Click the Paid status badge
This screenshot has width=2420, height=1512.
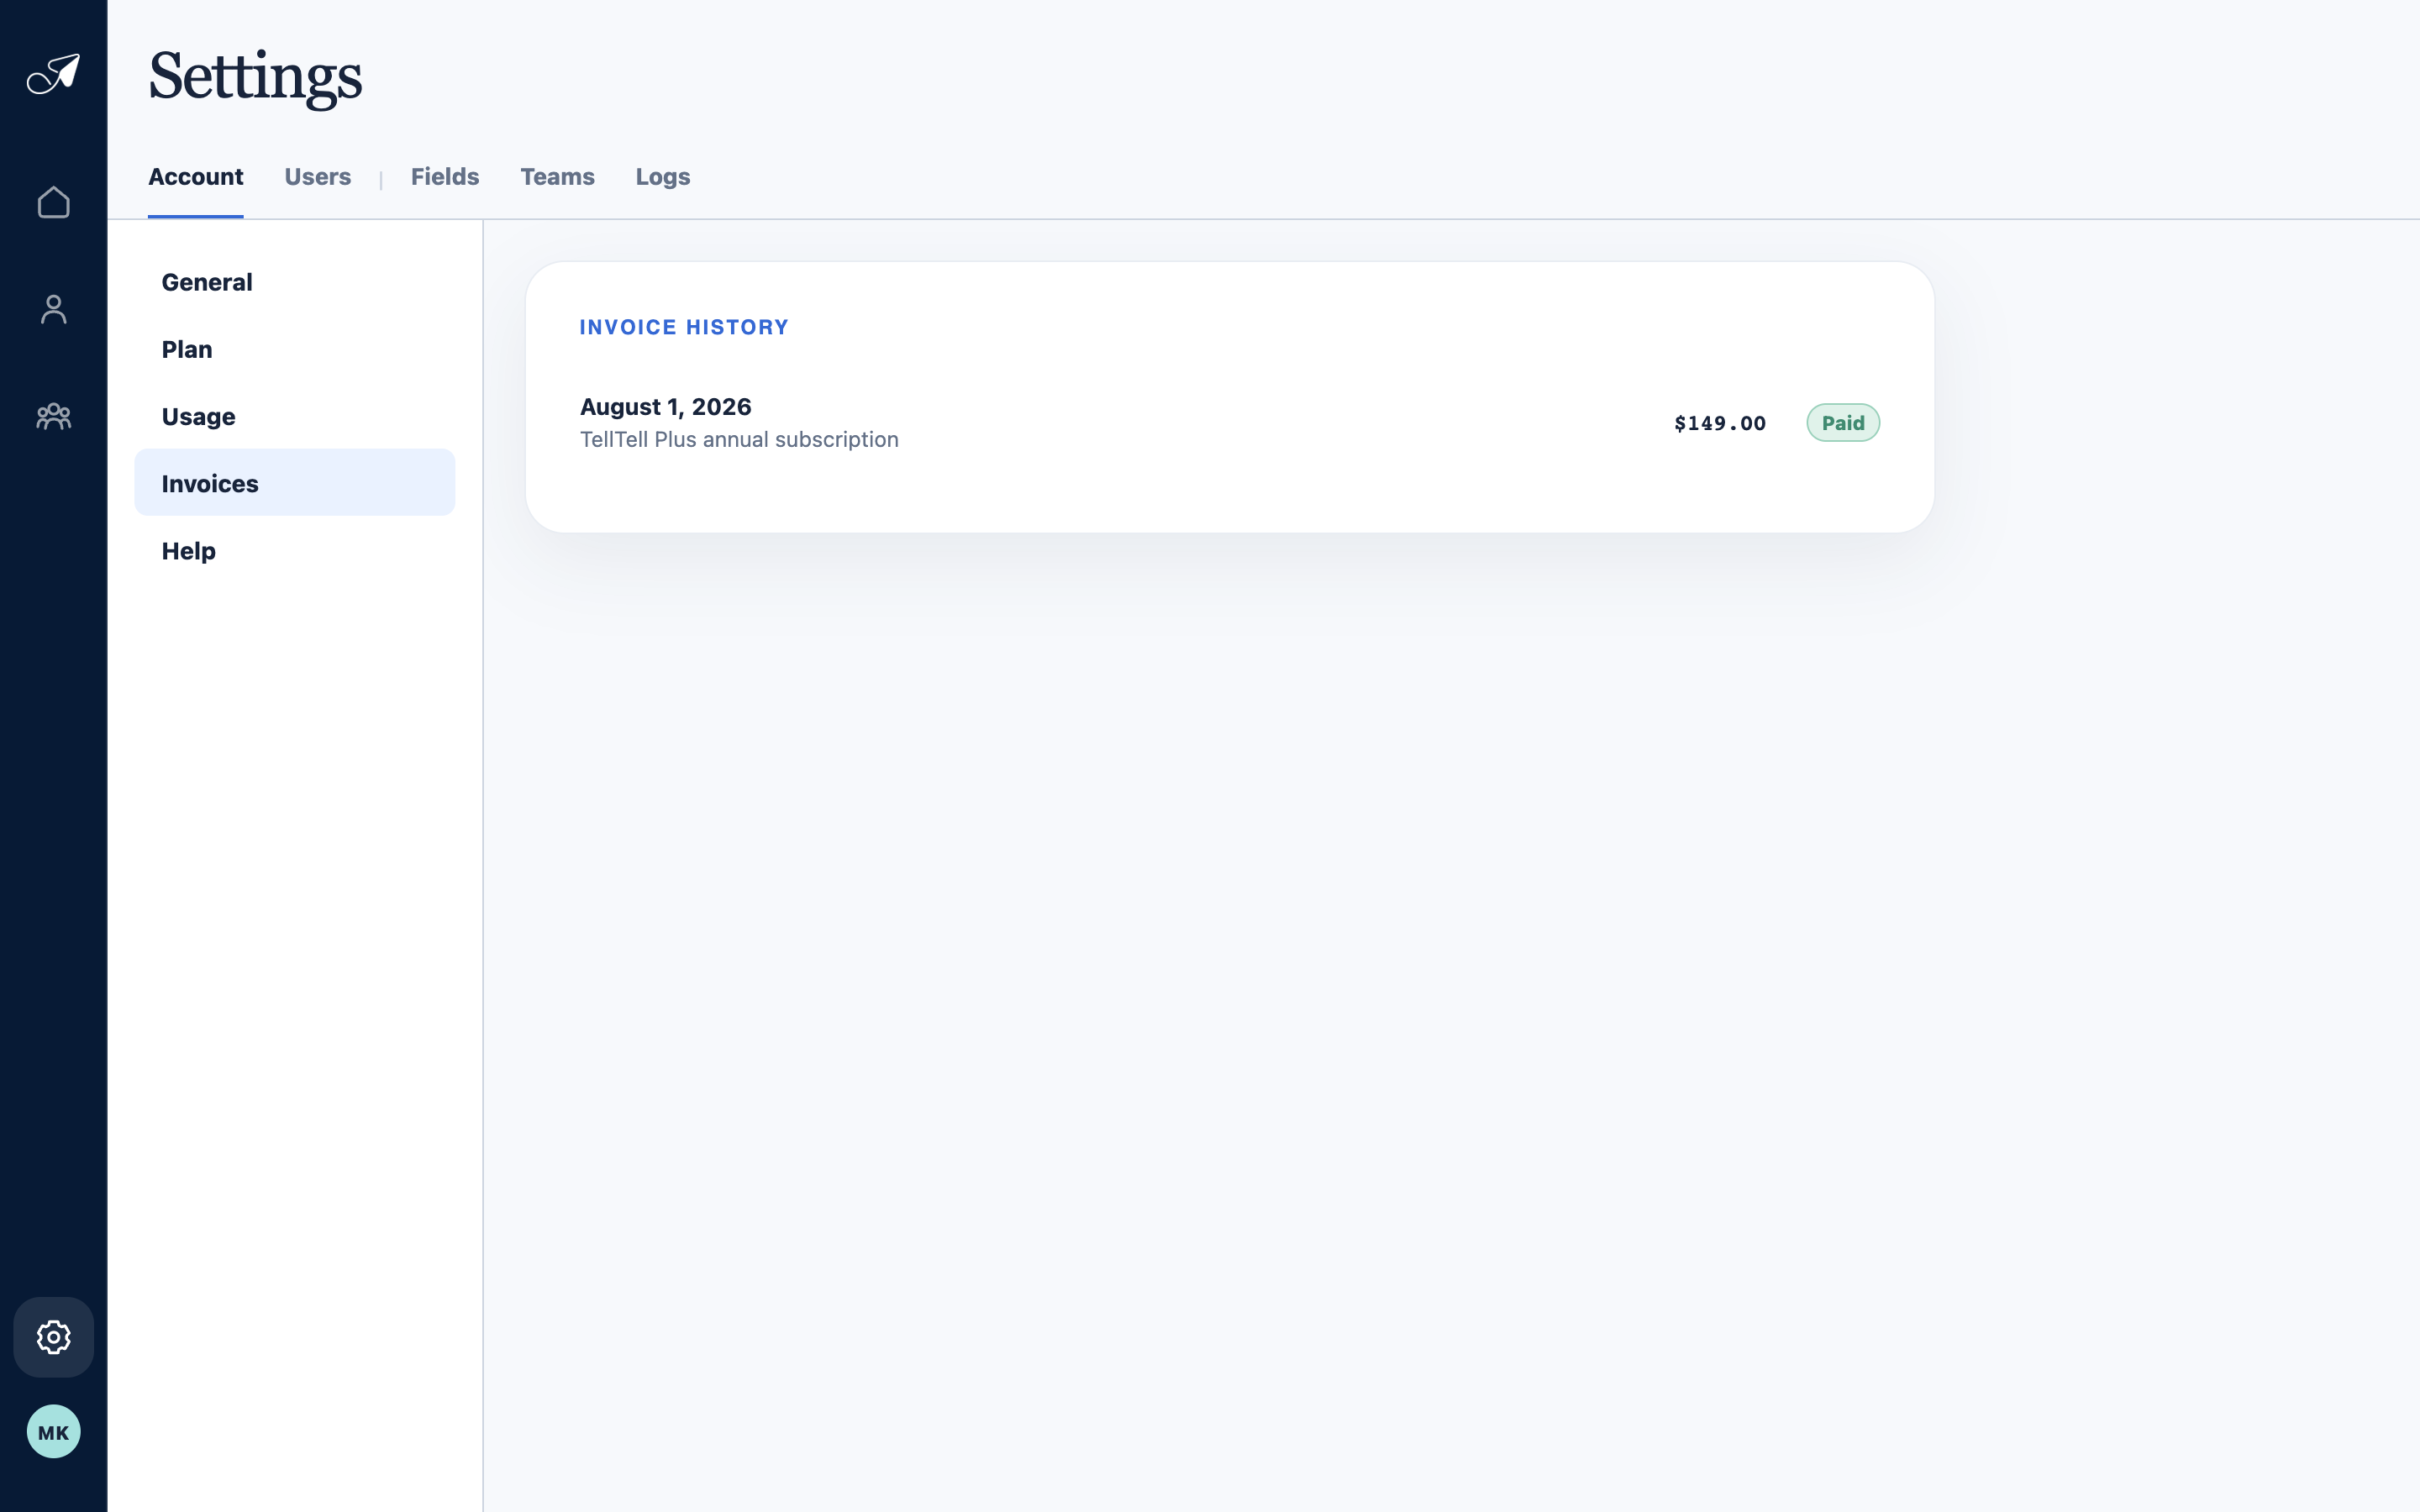point(1842,423)
